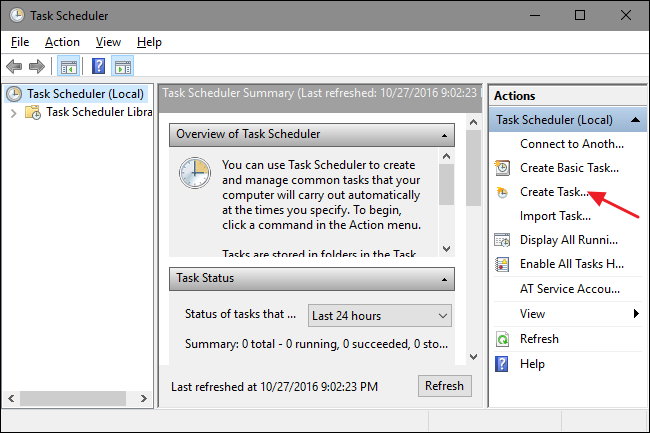Click the Back arrow toolbar icon
This screenshot has height=433, width=650.
tap(14, 67)
